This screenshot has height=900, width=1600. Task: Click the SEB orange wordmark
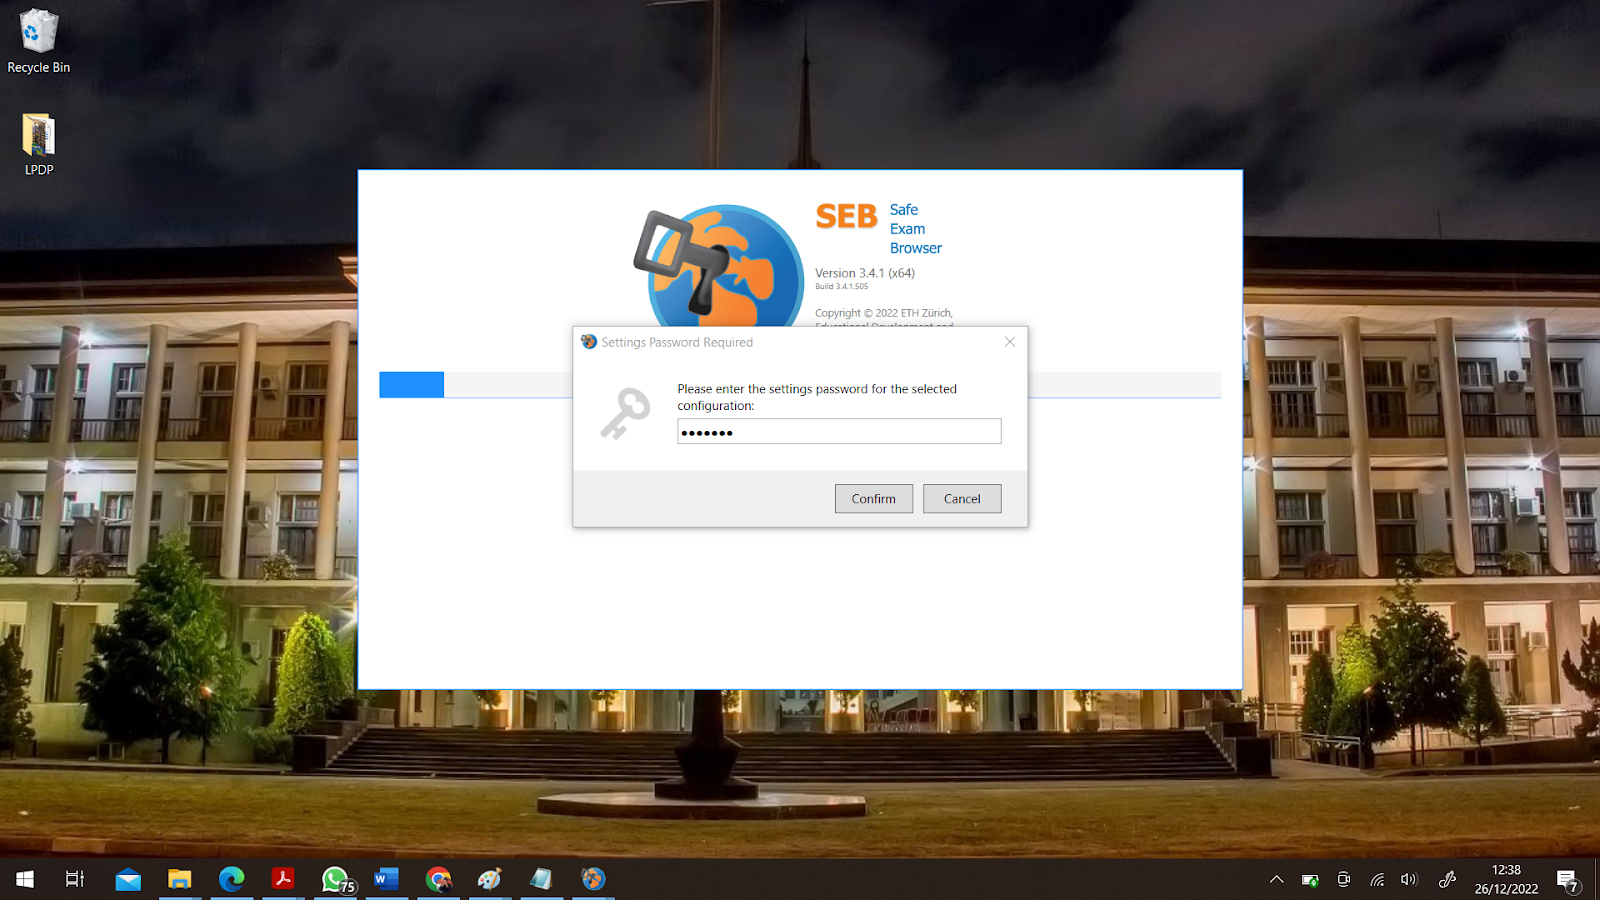846,216
